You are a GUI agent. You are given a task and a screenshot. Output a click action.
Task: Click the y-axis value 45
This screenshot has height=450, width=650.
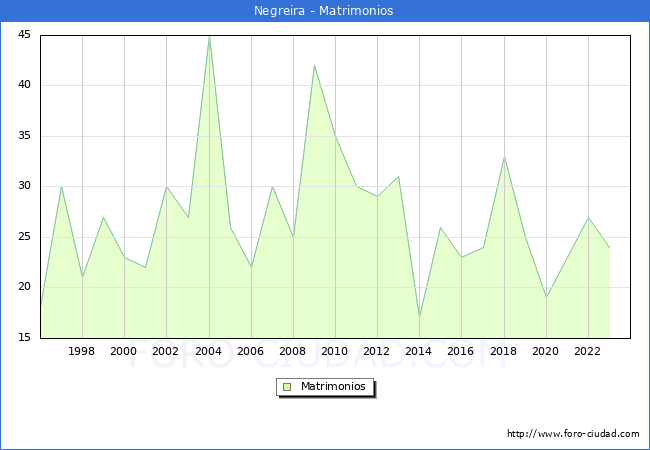(x=24, y=34)
